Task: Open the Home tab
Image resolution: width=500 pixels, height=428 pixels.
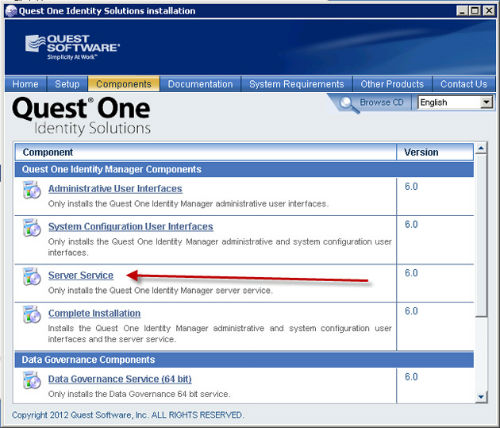Action: click(25, 84)
